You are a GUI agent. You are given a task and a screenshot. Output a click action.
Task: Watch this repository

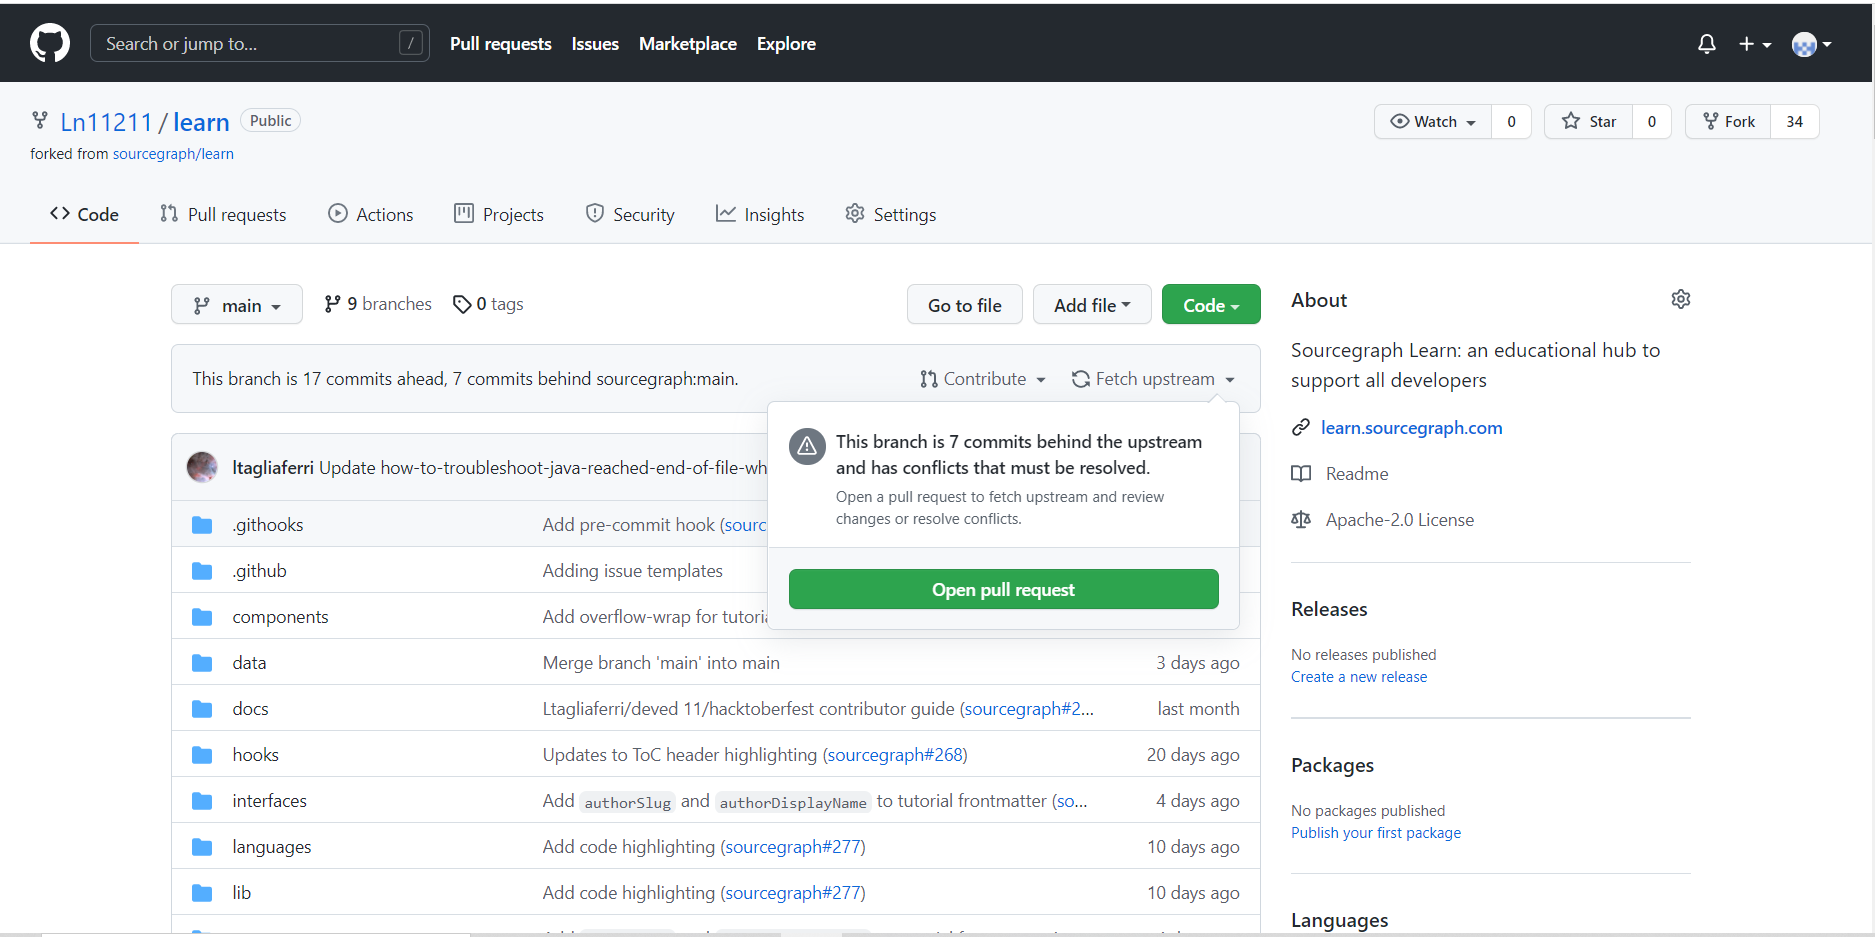1432,121
